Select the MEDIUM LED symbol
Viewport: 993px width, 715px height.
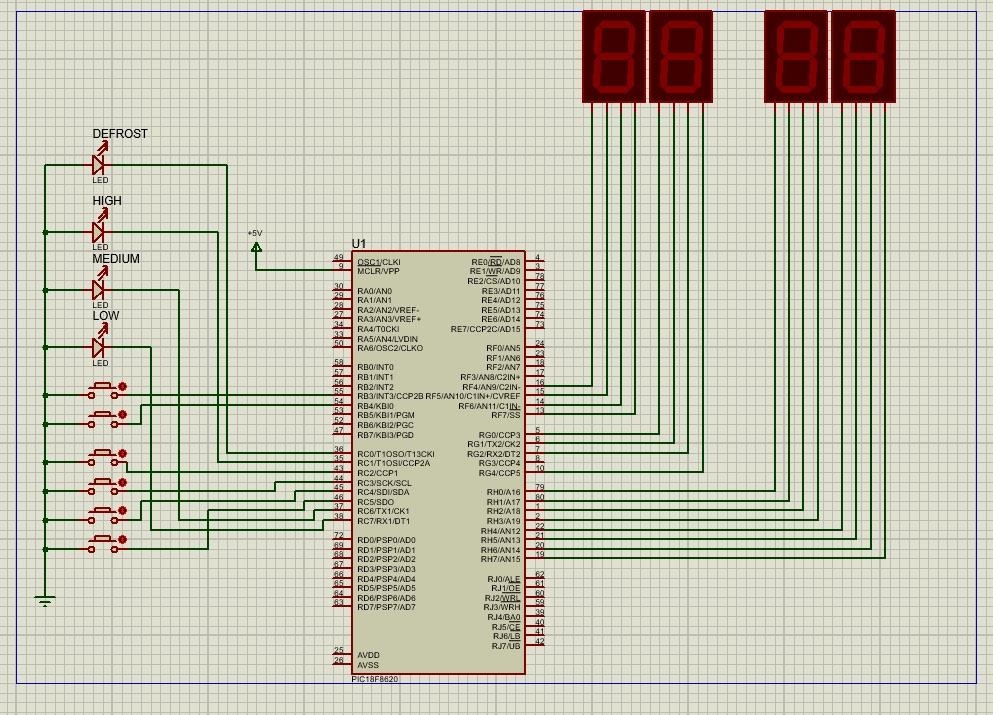pyautogui.click(x=99, y=288)
